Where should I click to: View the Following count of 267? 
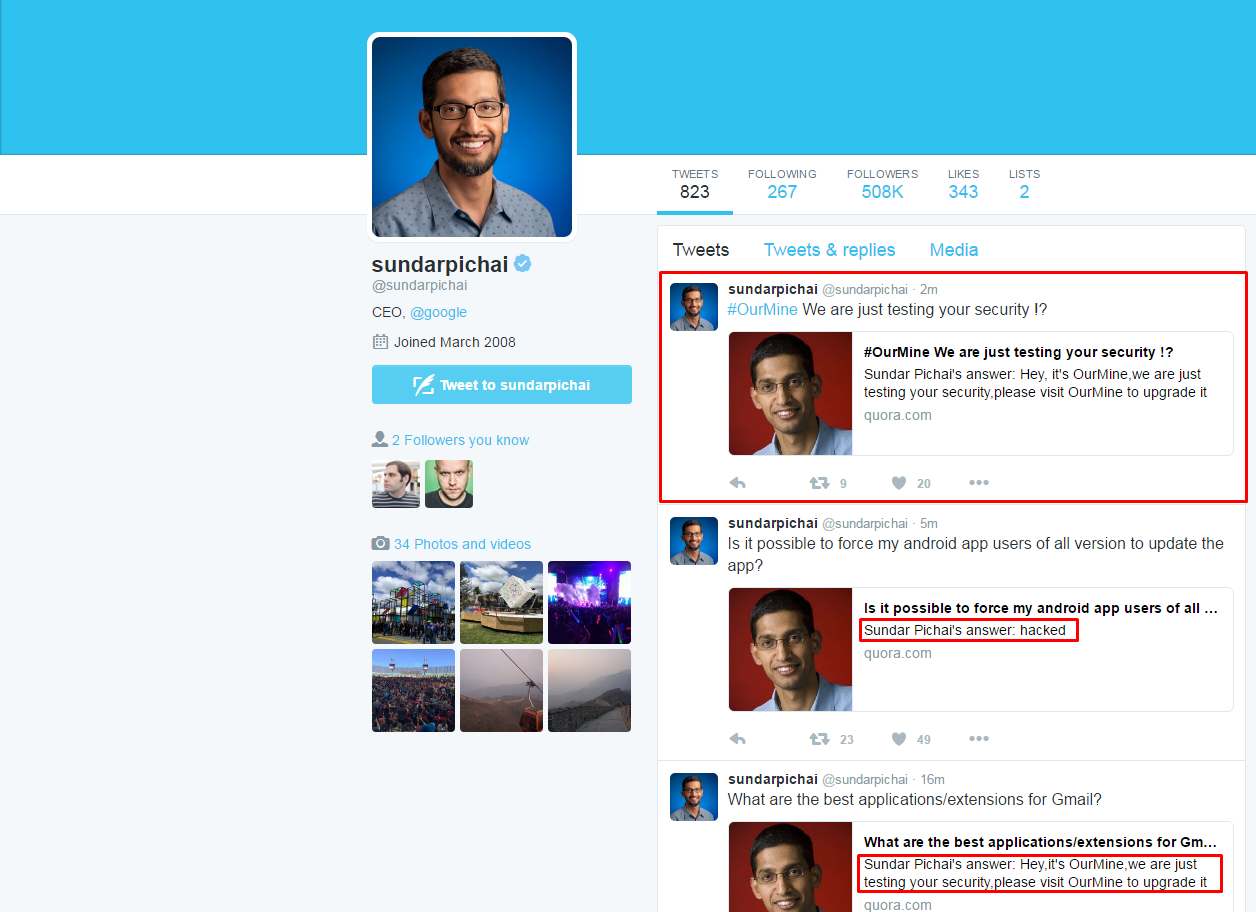[782, 184]
